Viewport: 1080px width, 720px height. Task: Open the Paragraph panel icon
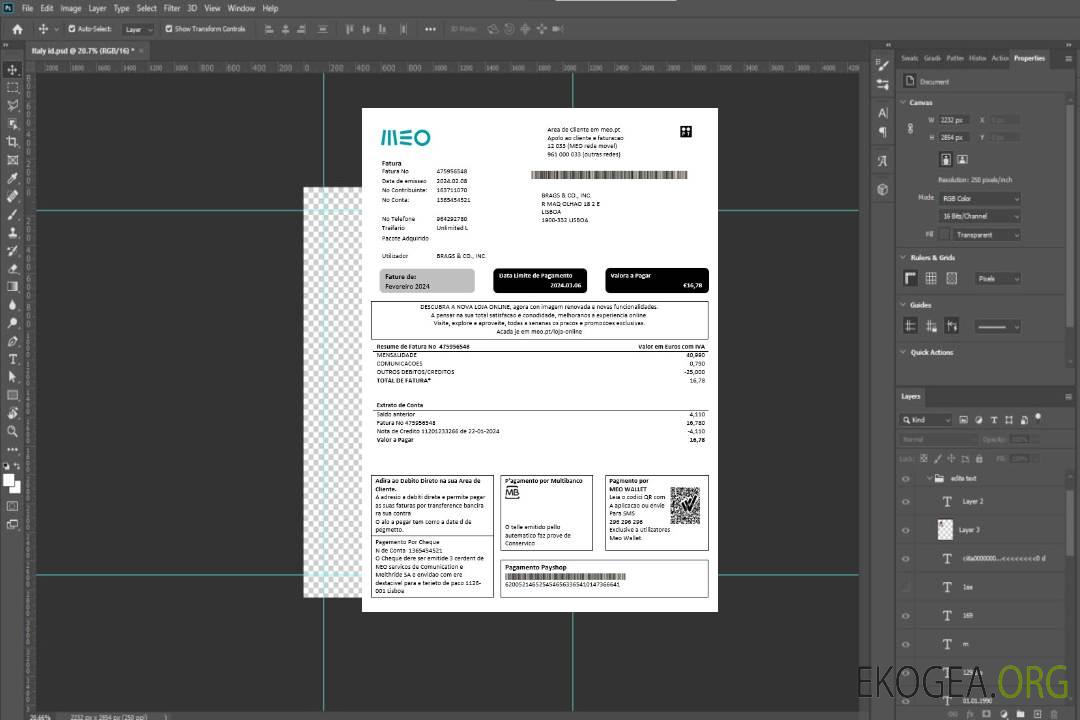883,132
